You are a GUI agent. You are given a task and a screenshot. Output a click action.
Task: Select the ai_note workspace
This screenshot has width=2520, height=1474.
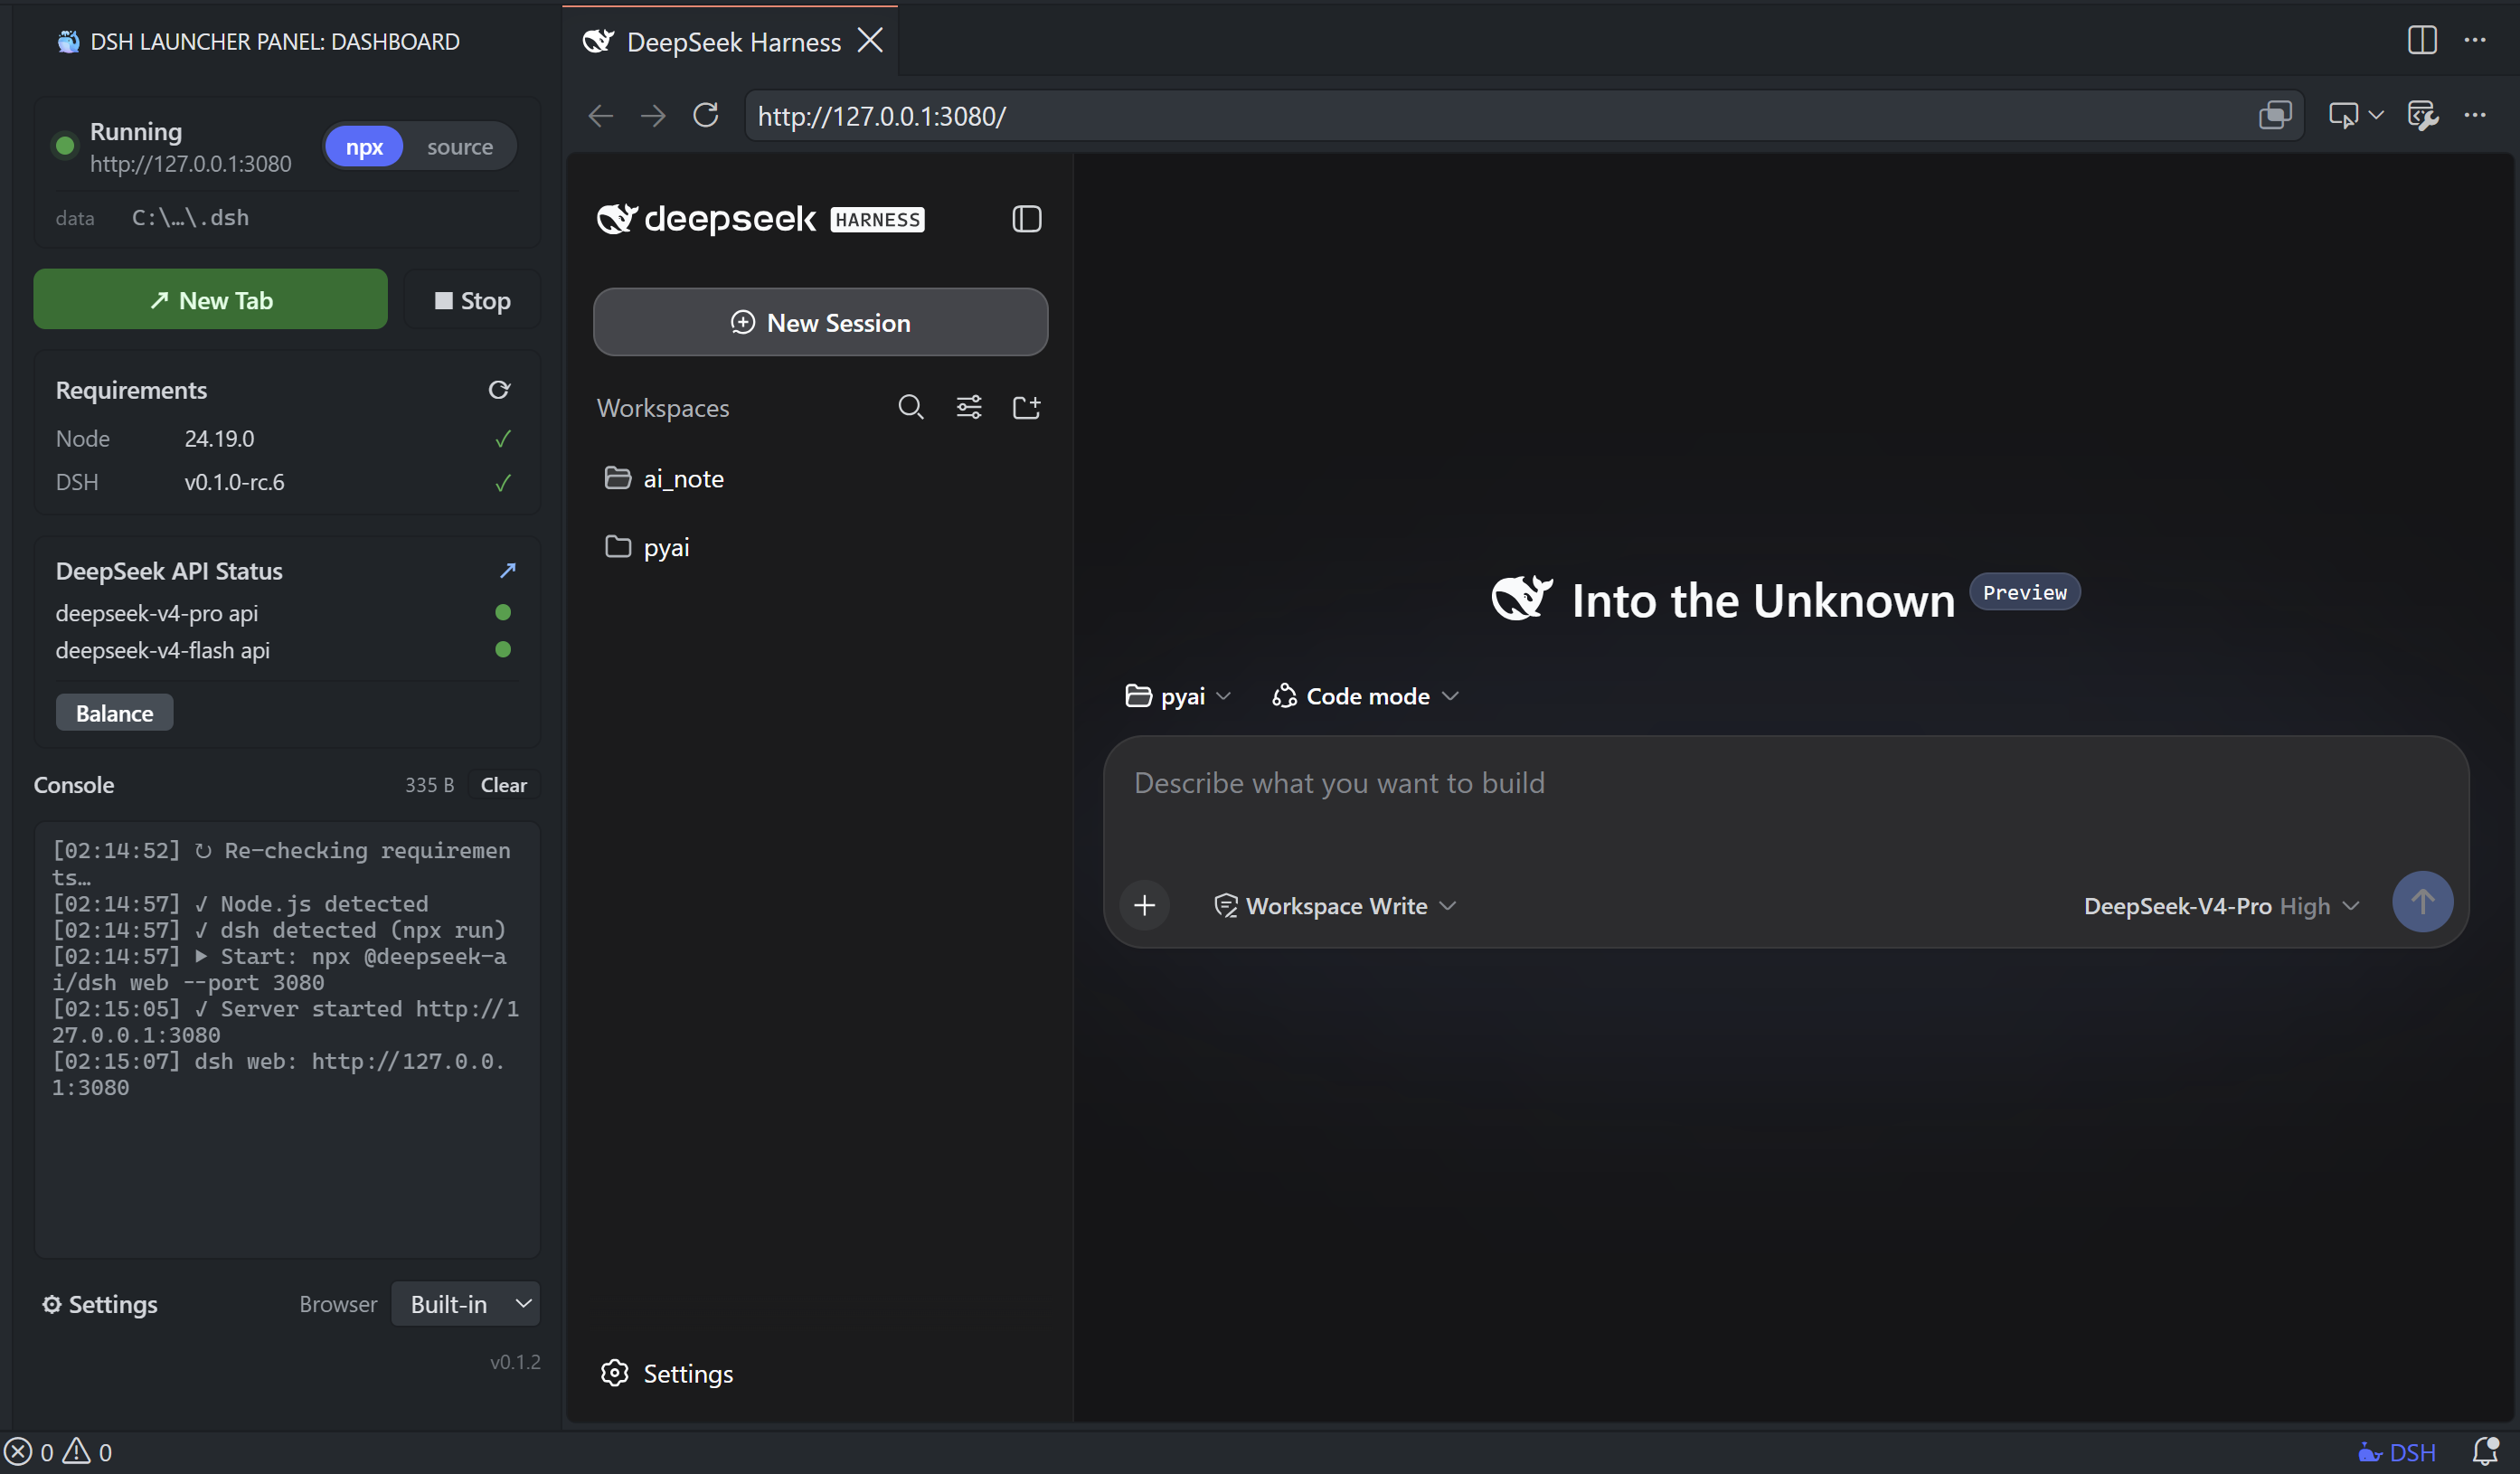coord(820,479)
